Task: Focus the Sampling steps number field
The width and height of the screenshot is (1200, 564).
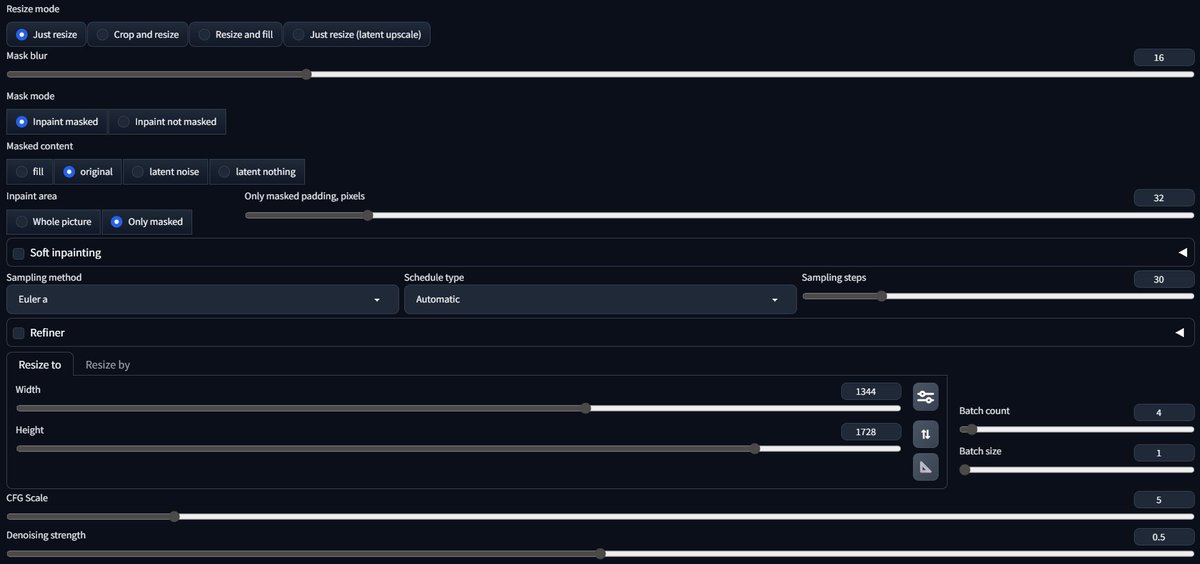Action: [1164, 279]
